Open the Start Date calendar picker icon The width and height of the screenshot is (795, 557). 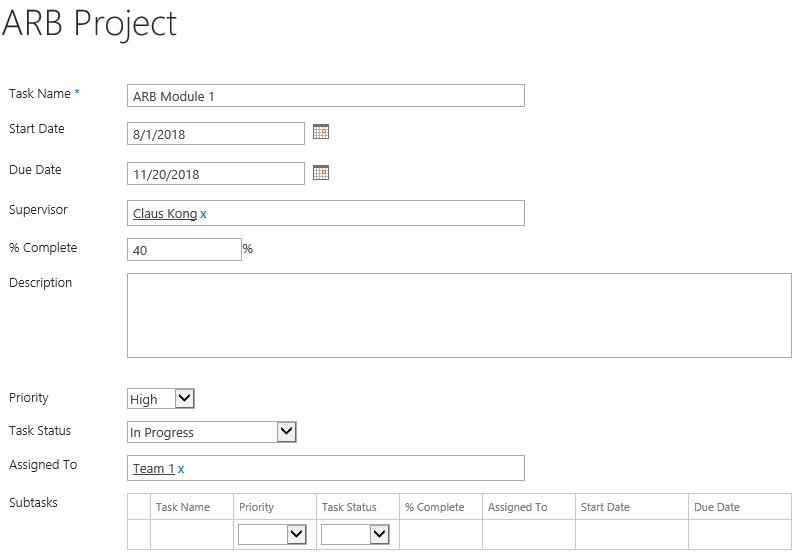coord(321,132)
